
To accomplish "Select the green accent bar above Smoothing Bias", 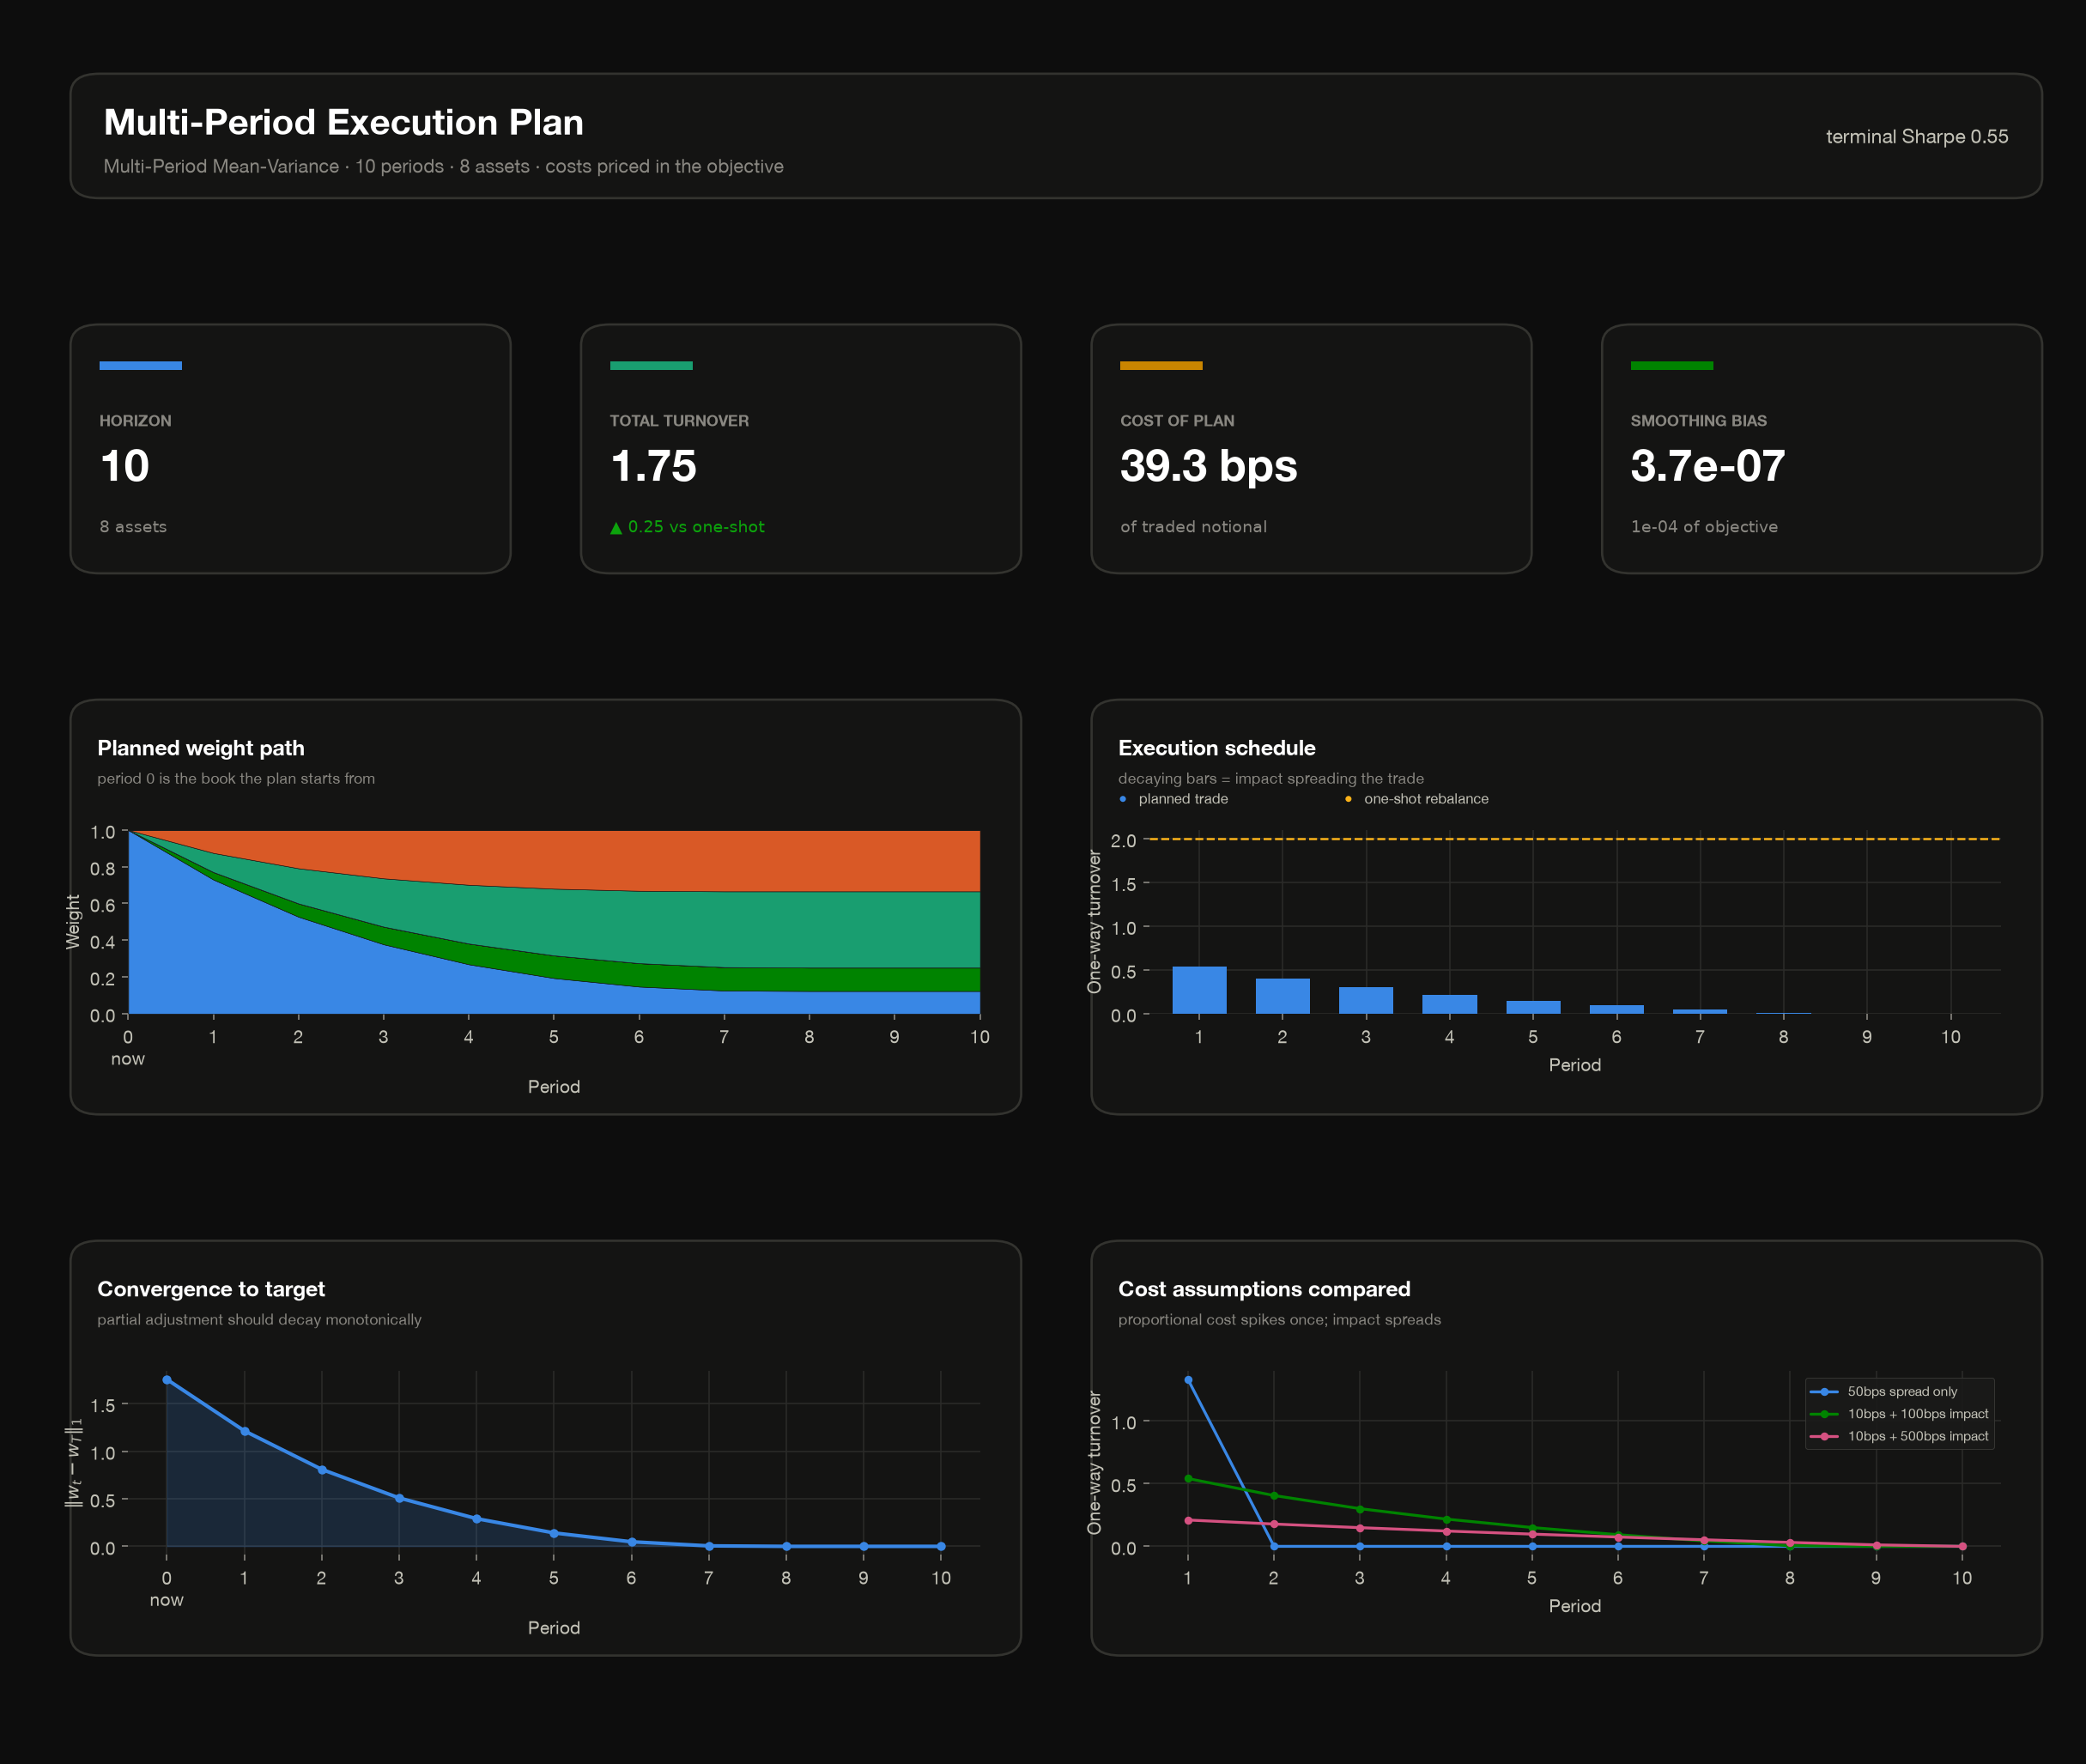I will [x=1672, y=366].
